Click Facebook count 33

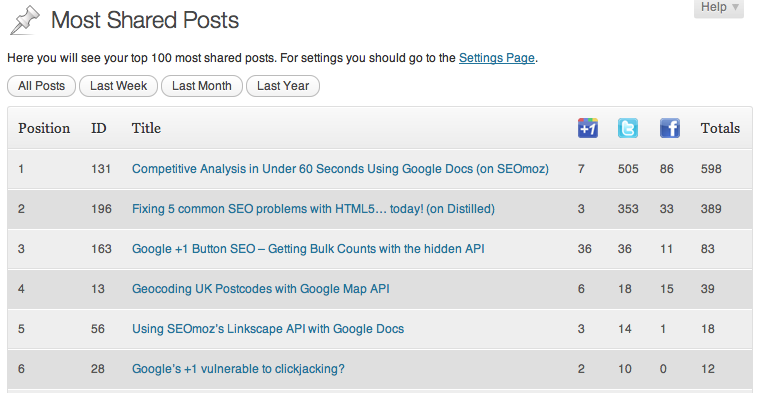click(x=666, y=209)
